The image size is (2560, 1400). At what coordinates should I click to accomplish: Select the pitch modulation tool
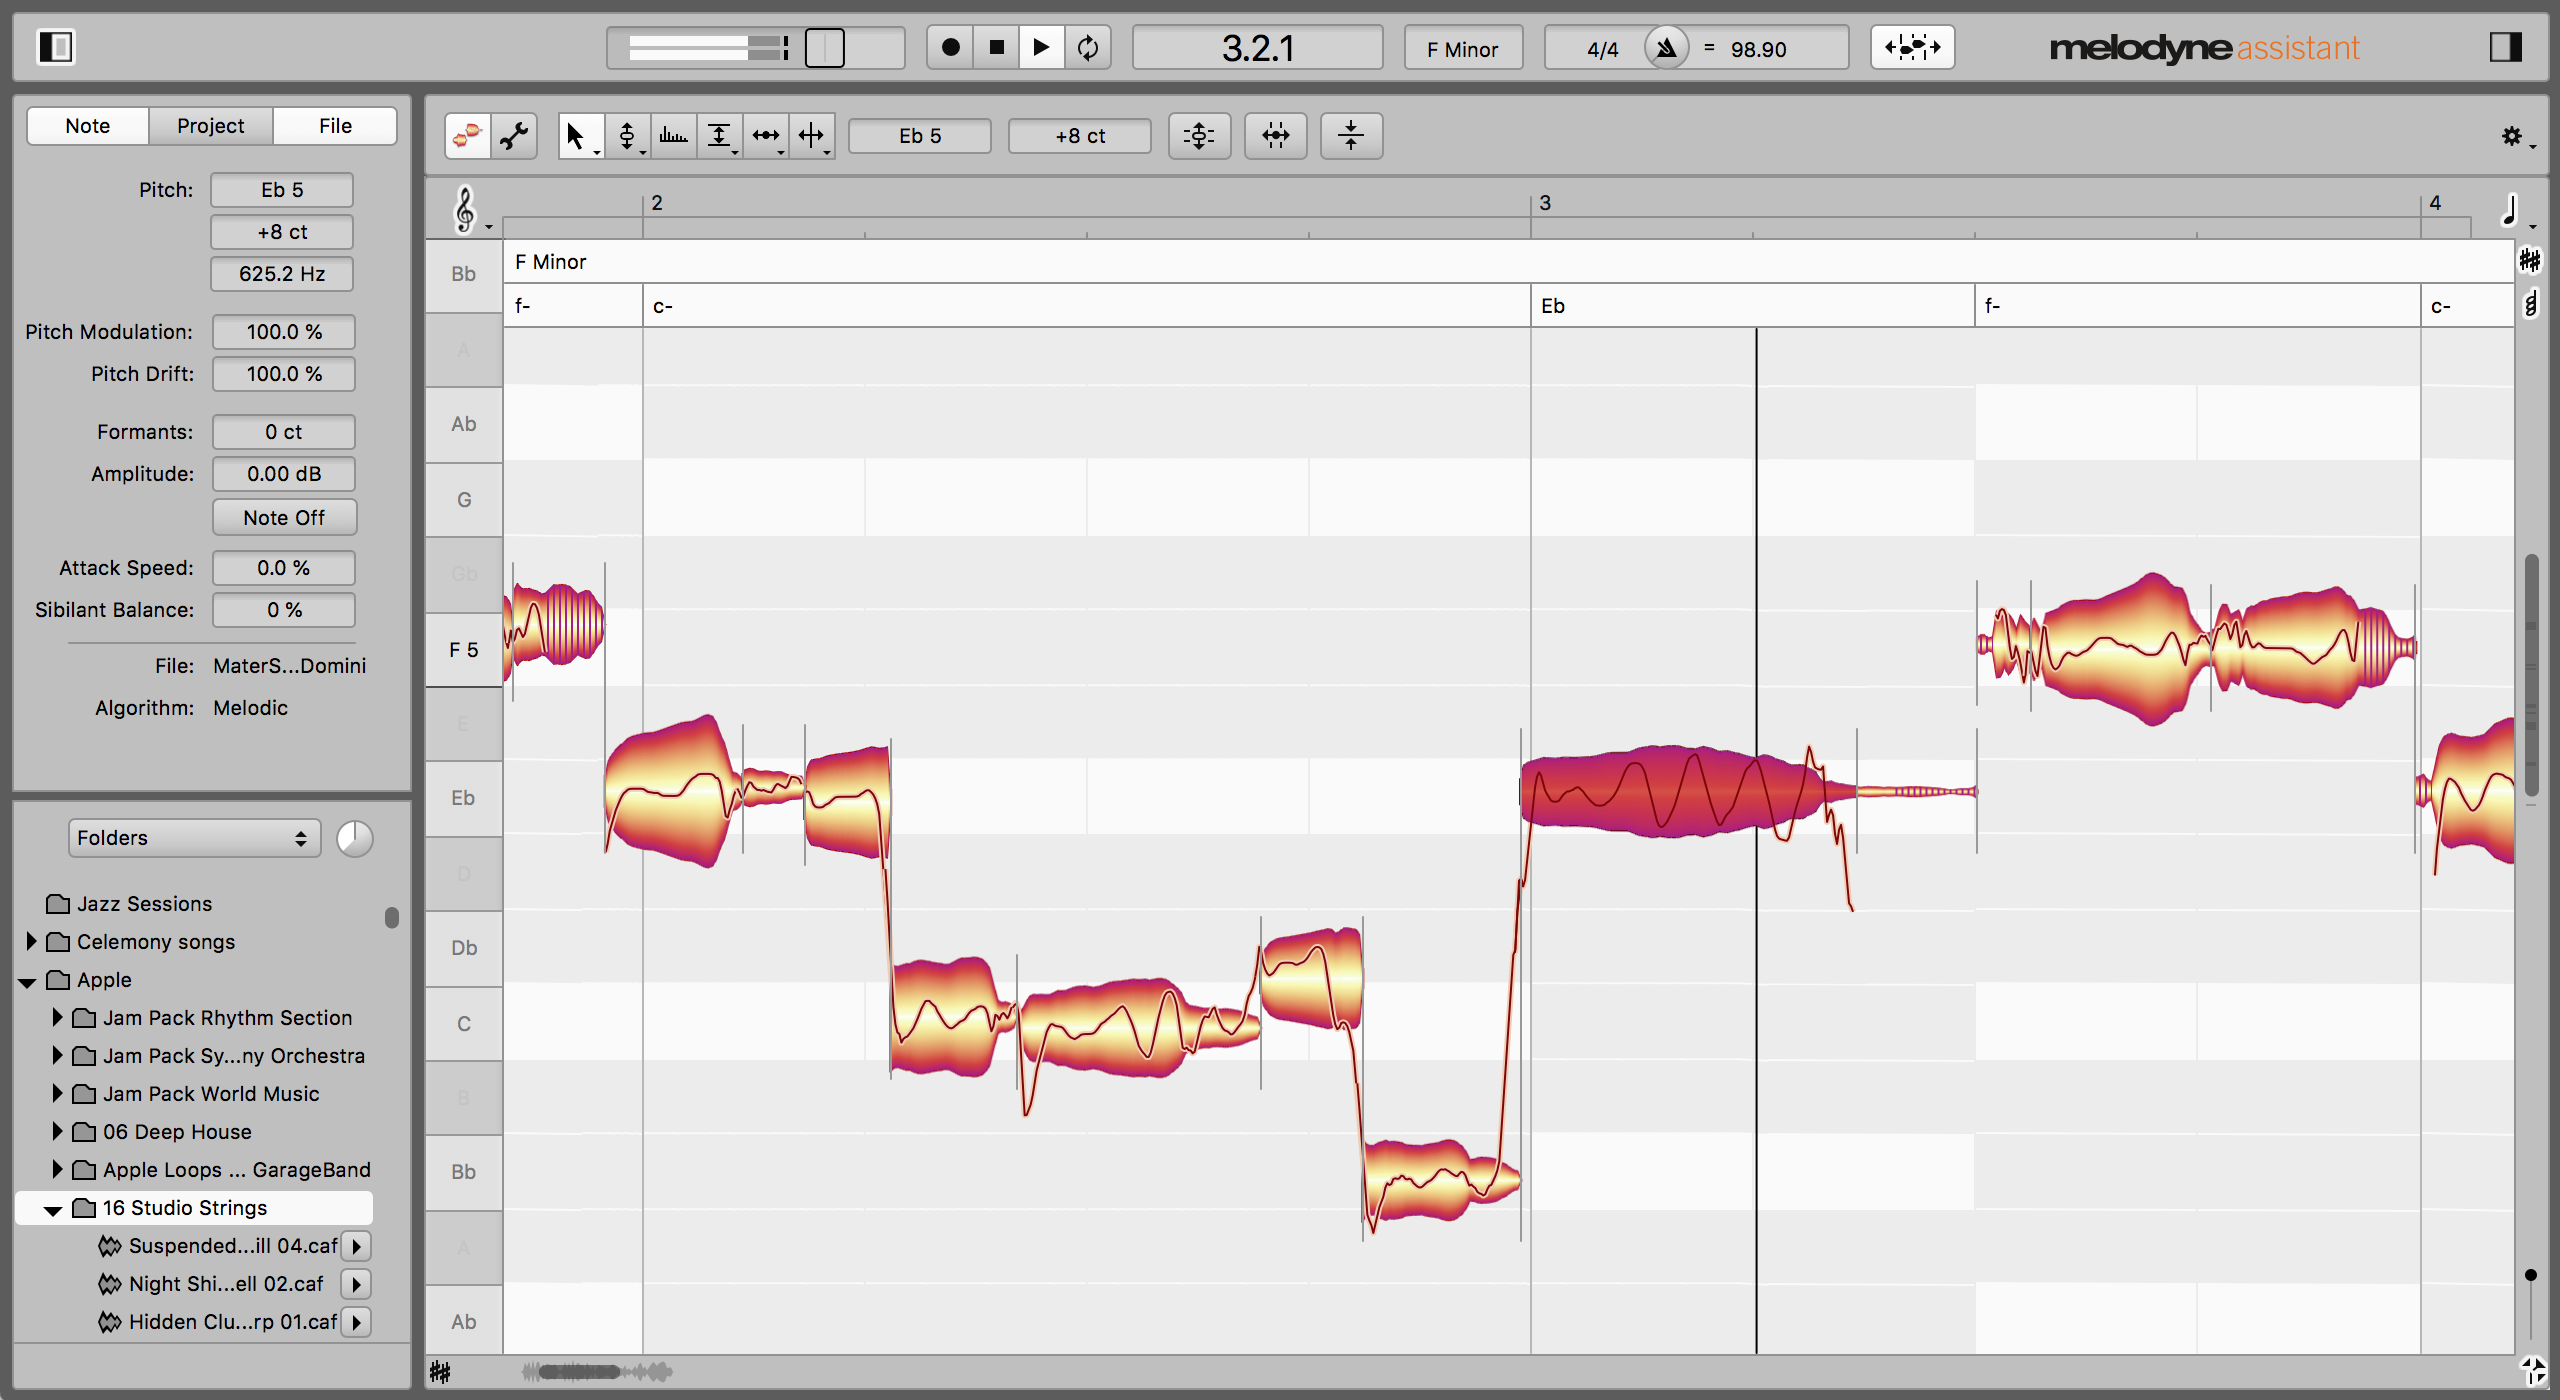[x=674, y=134]
